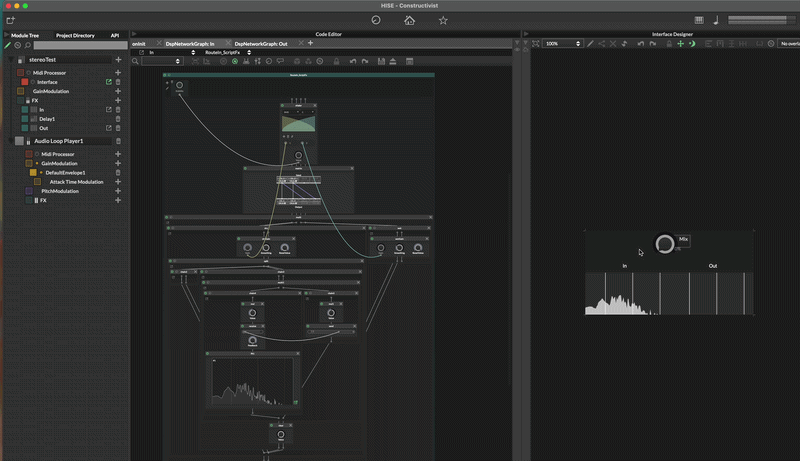
Task: Toggle bypass for Delay1 module
Action: [25, 119]
